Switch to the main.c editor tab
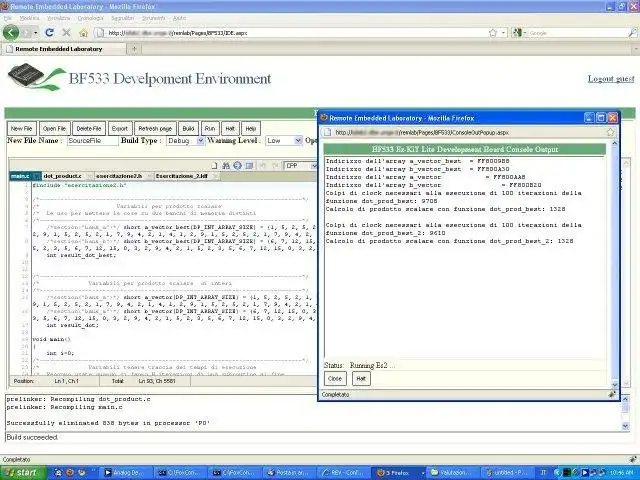The image size is (640, 480). coord(20,176)
